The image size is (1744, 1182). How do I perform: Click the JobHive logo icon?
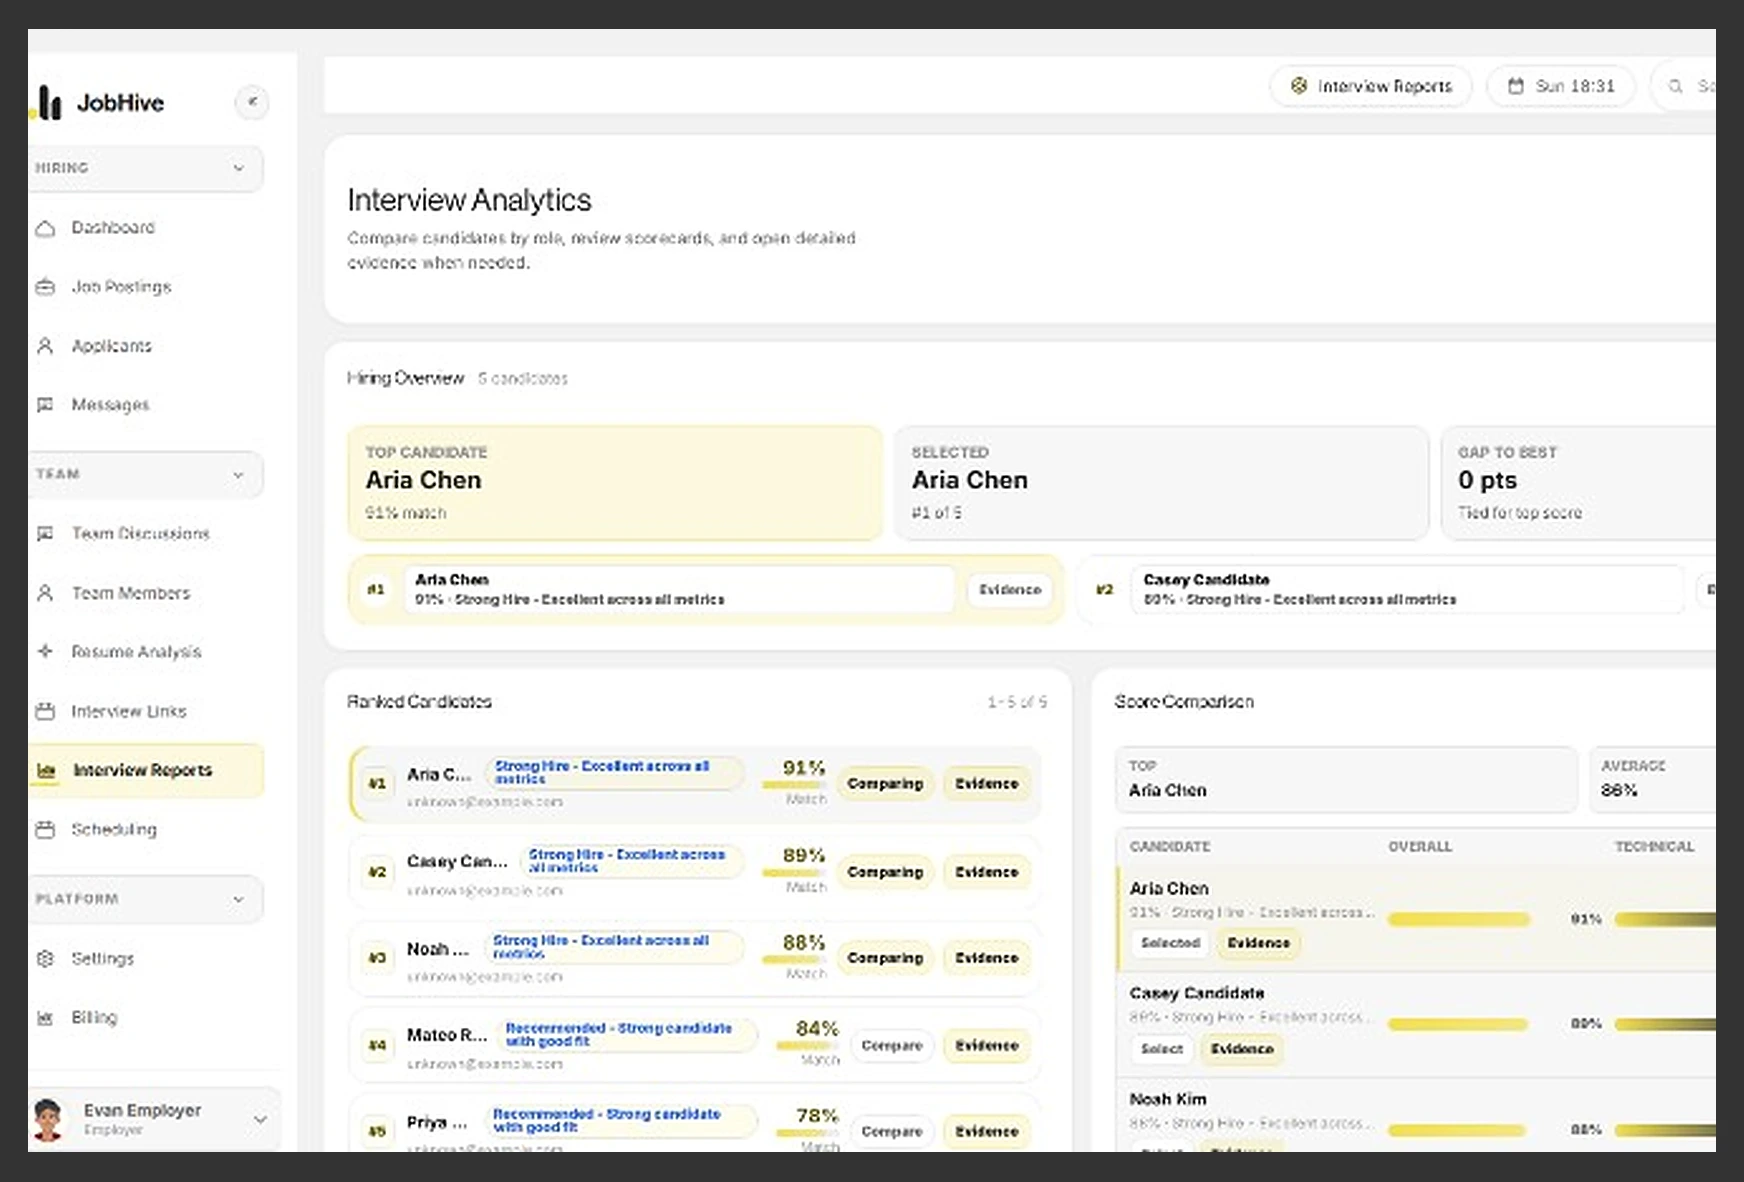tap(47, 102)
